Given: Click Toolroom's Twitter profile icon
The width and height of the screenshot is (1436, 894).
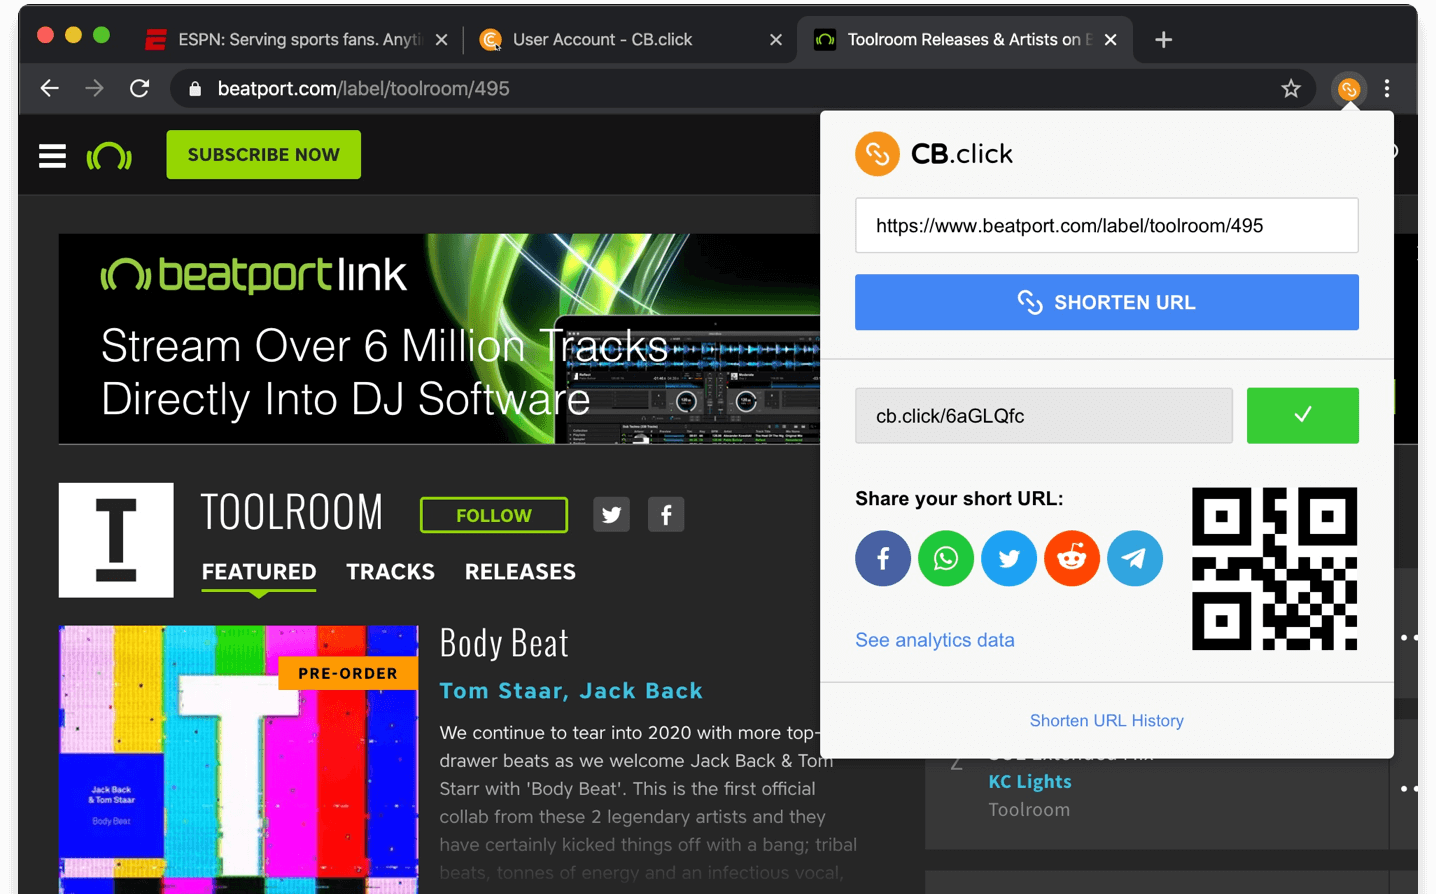Looking at the screenshot, I should pos(611,514).
